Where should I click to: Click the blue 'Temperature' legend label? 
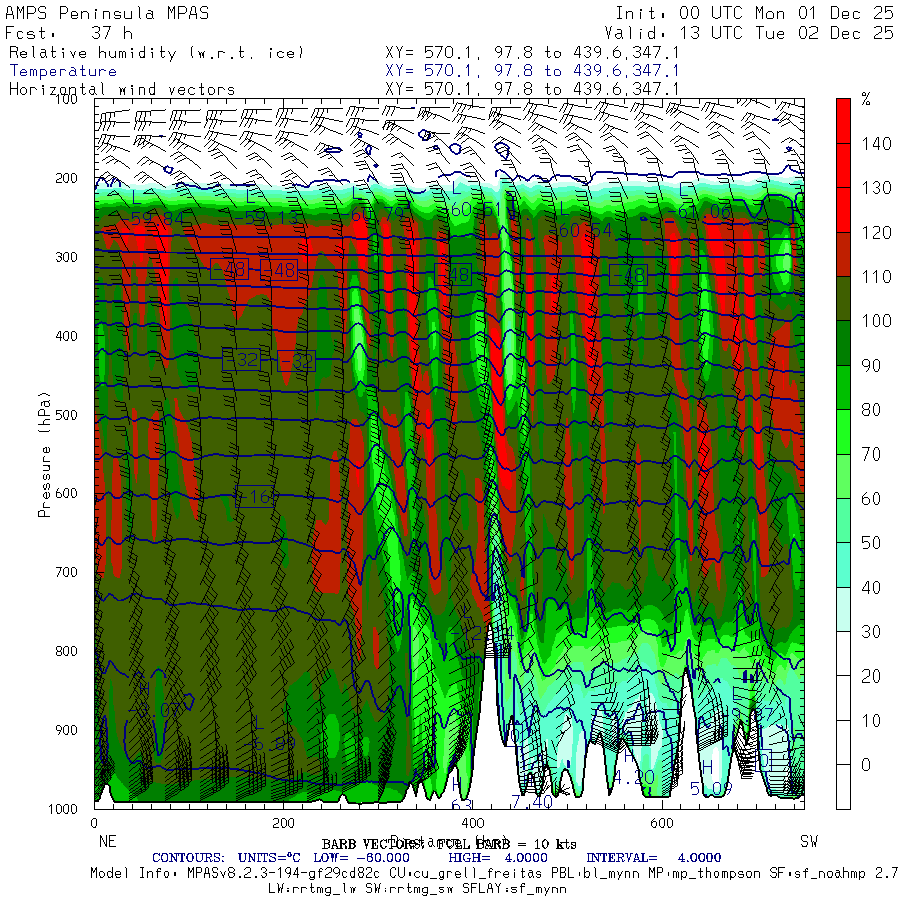pyautogui.click(x=63, y=71)
